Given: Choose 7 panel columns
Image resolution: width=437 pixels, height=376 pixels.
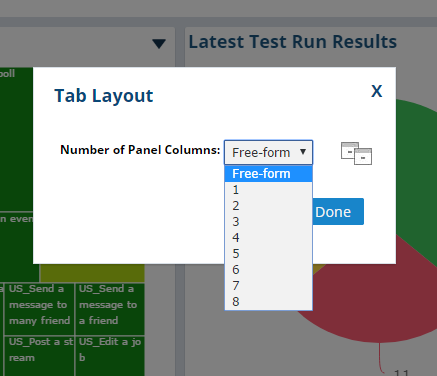Looking at the screenshot, I should tap(269, 286).
